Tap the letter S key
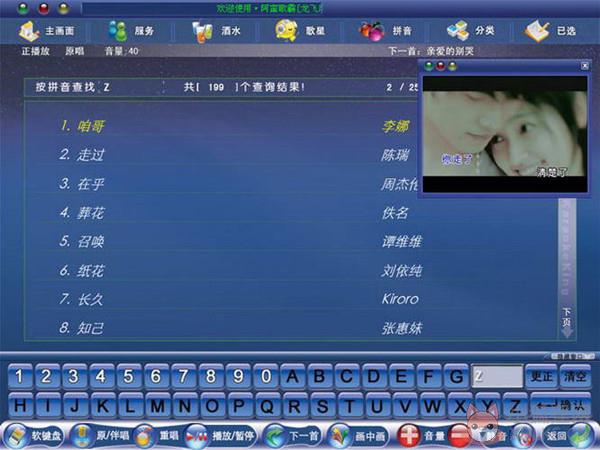 [322, 406]
